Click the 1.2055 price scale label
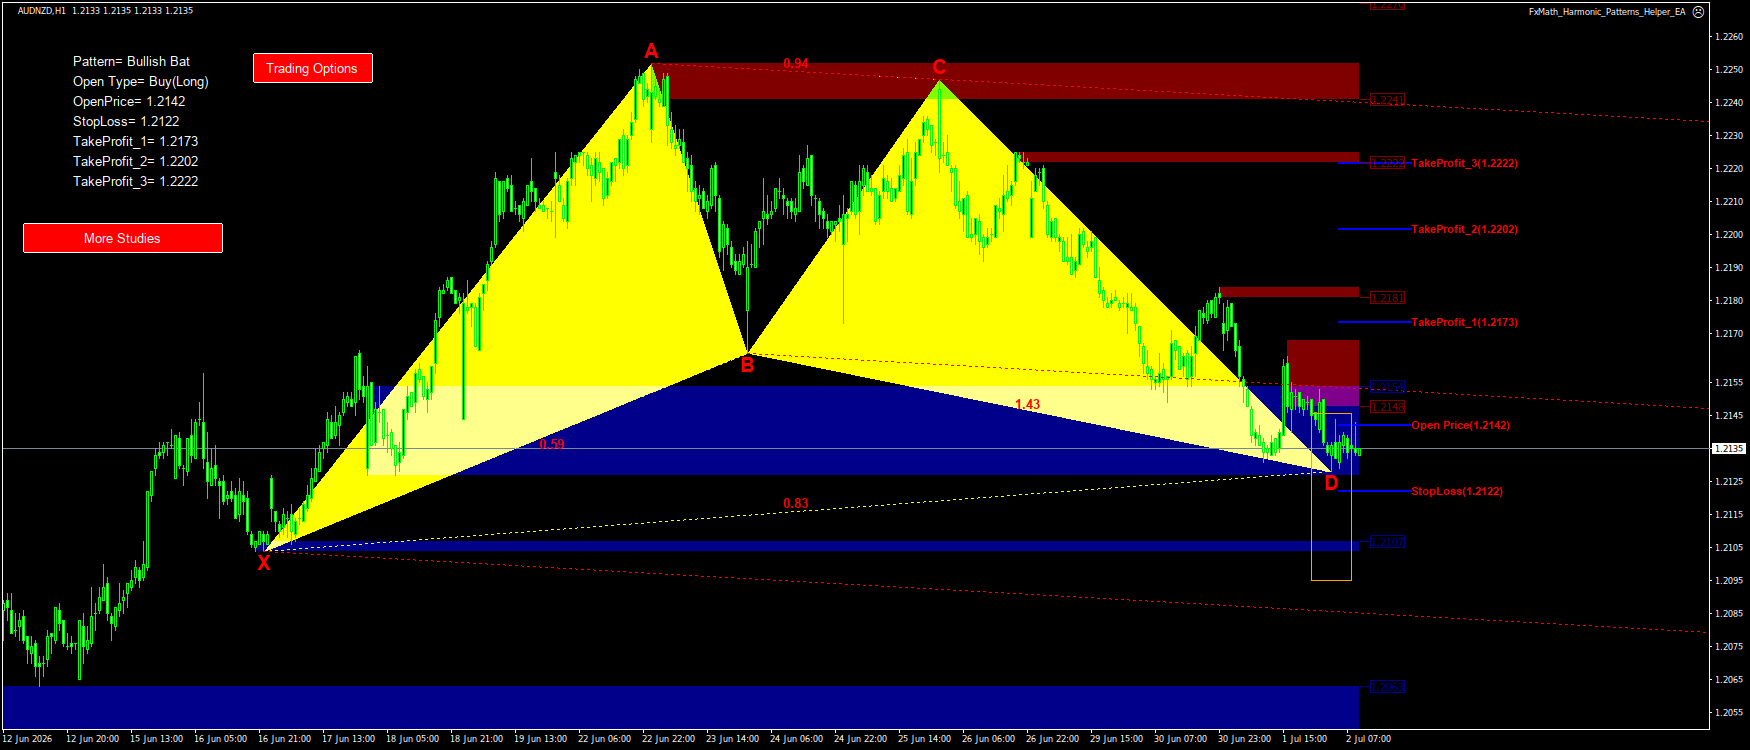The image size is (1750, 750). click(x=1729, y=712)
